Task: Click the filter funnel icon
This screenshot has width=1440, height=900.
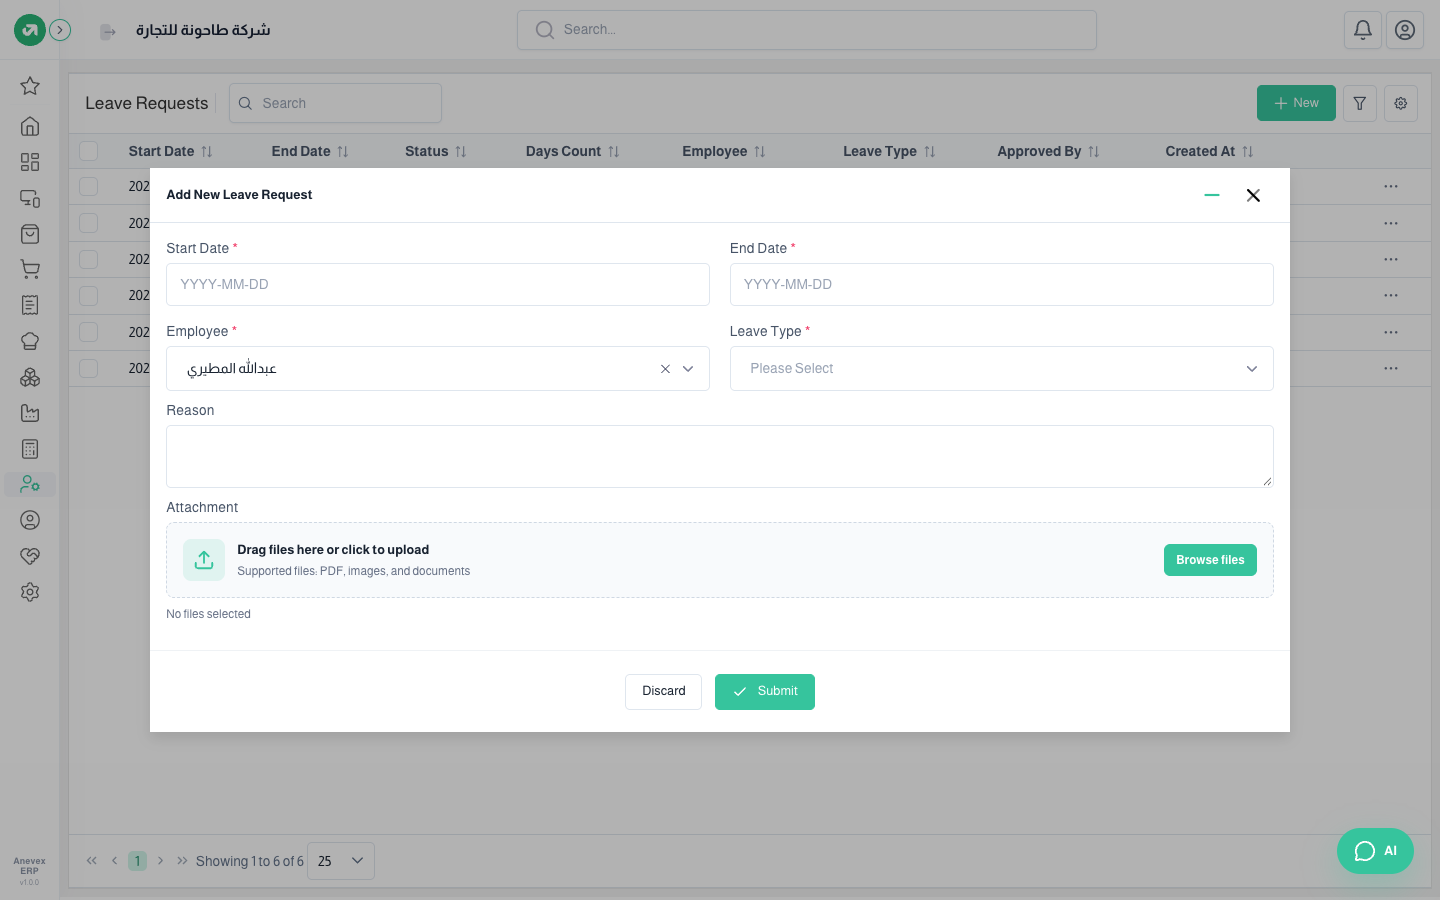Action: 1360,103
